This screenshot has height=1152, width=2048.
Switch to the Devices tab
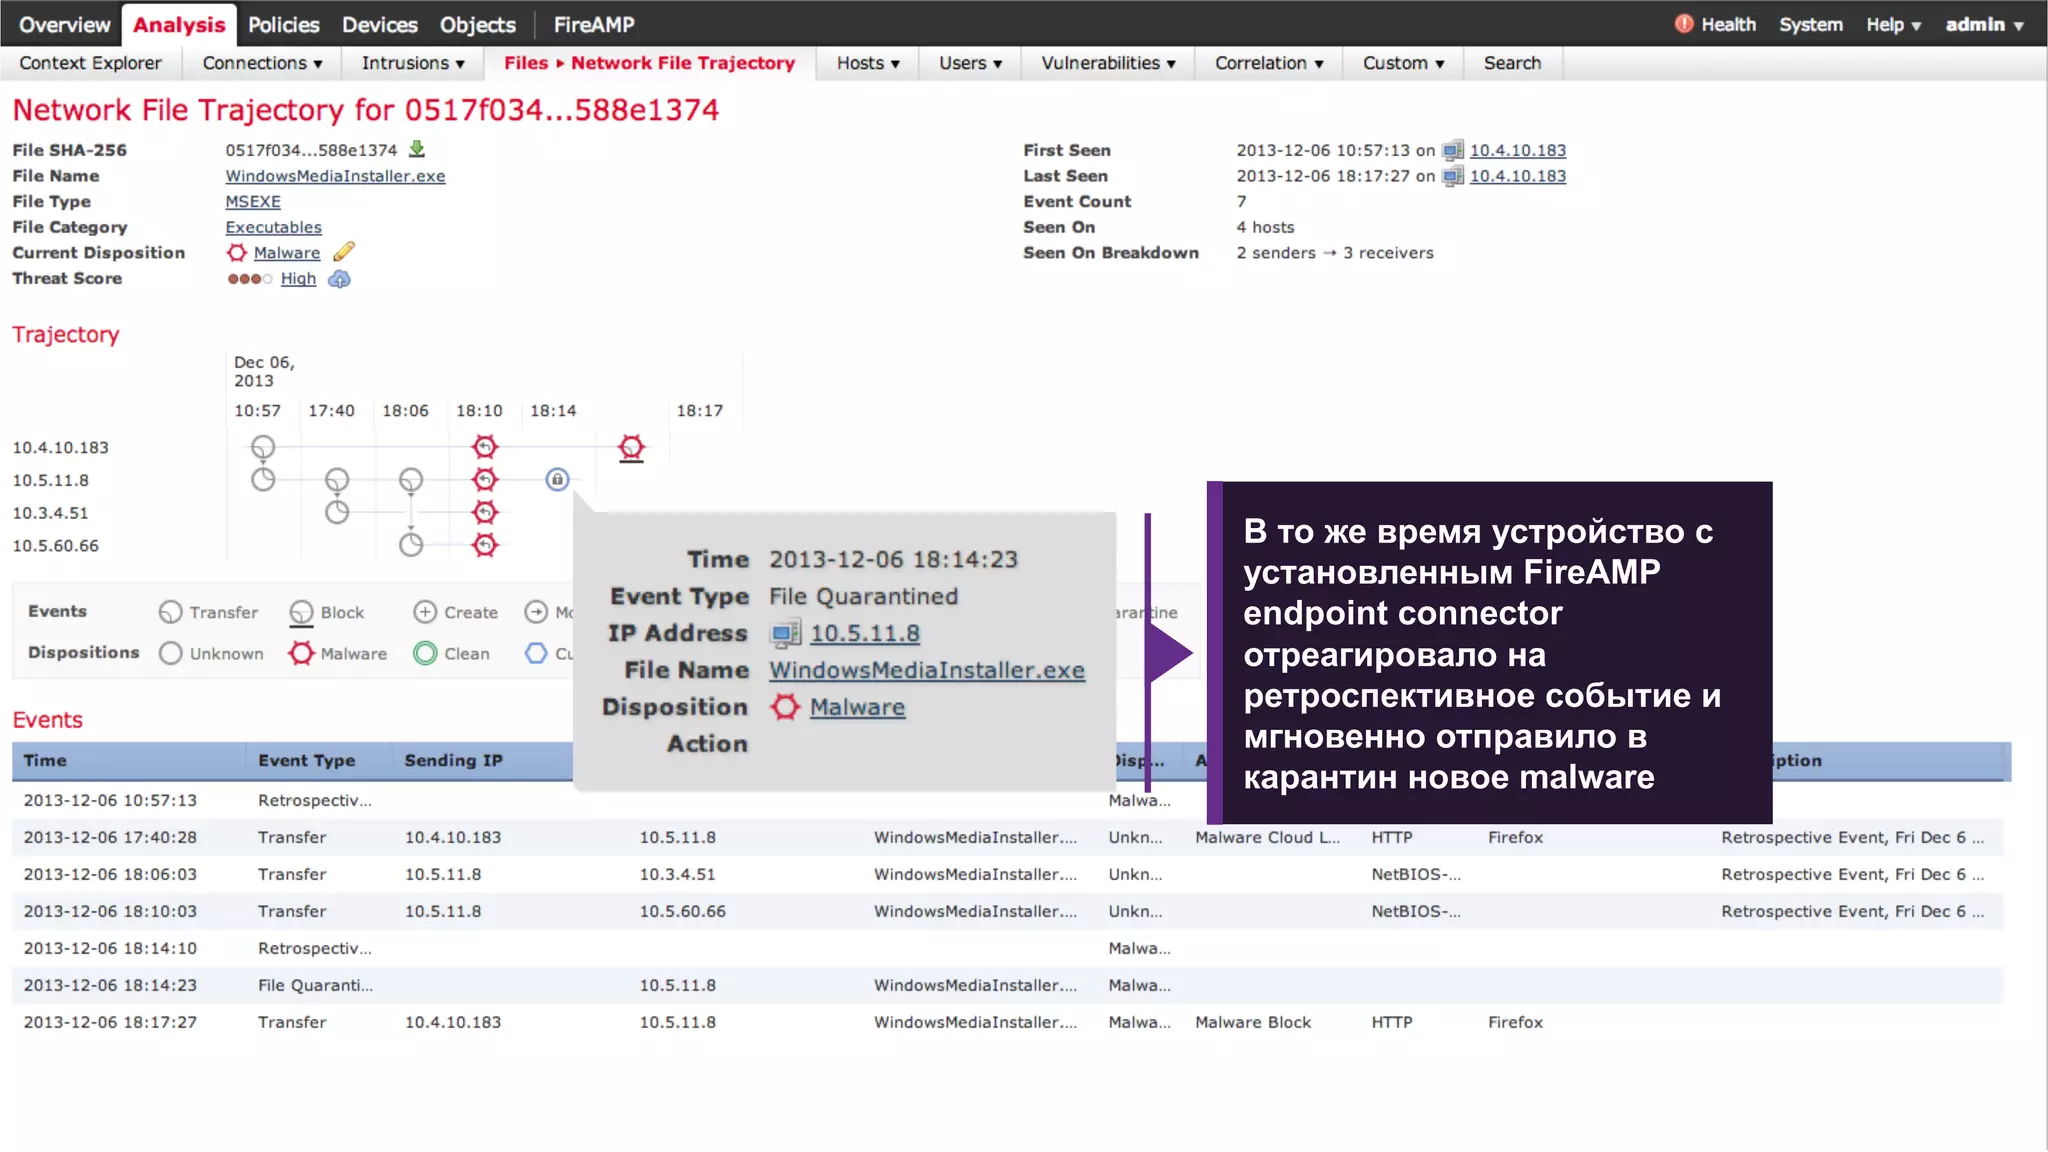[x=379, y=24]
